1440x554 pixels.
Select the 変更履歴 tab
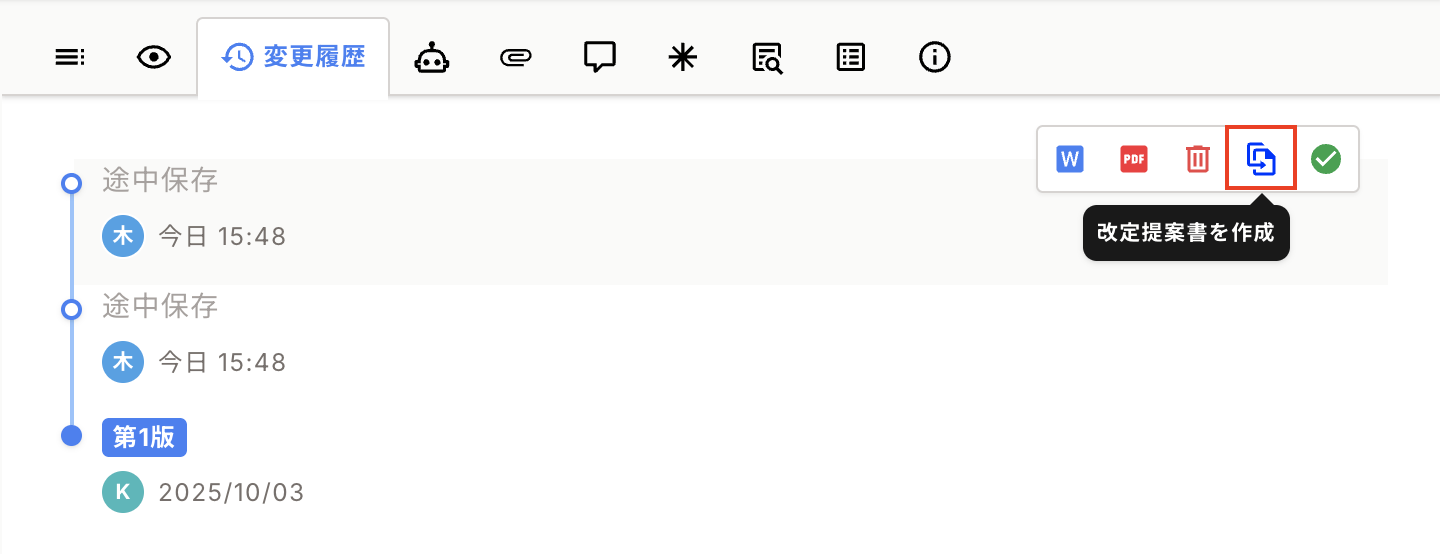pyautogui.click(x=293, y=57)
